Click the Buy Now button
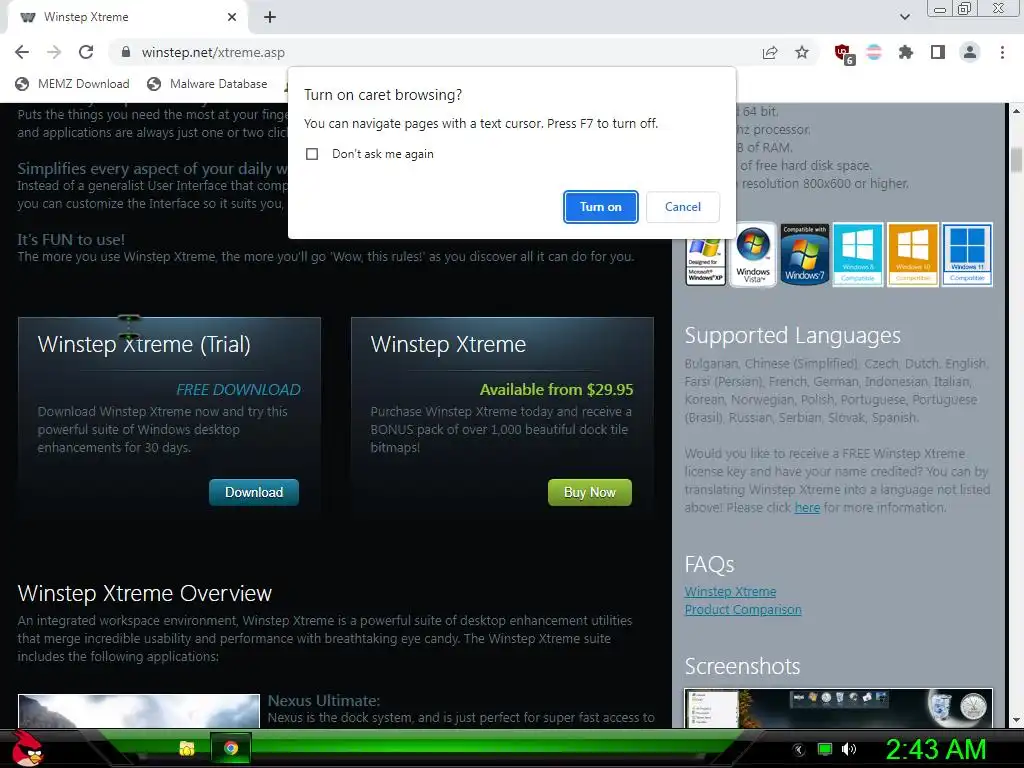Screen dimensions: 1024x768 point(590,492)
